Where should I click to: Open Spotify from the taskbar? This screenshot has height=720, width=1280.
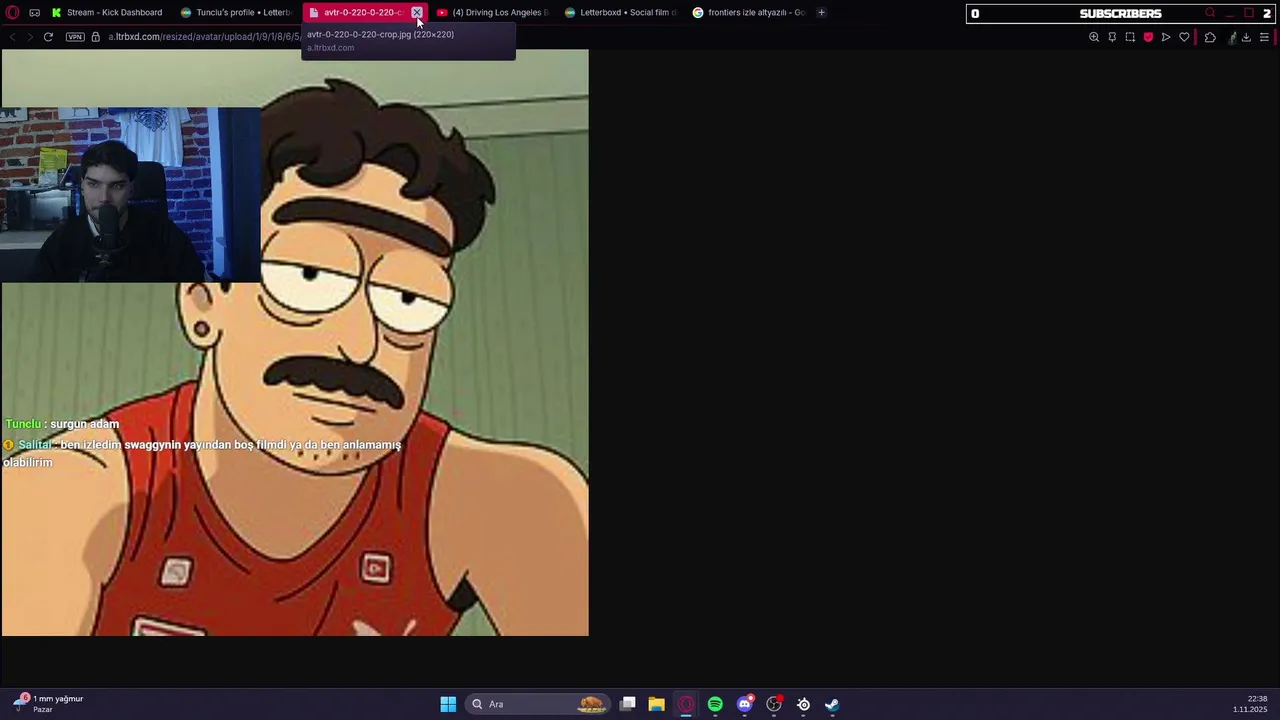point(715,704)
